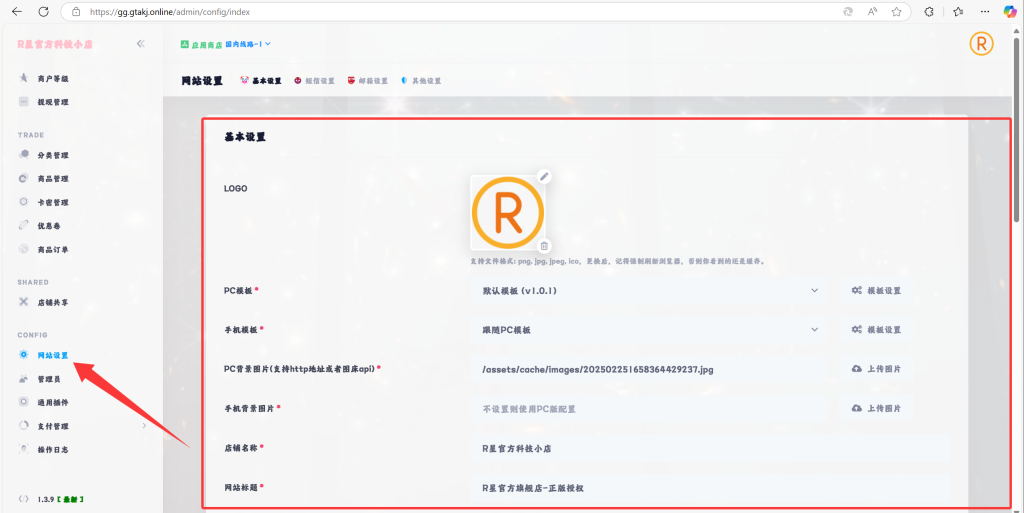1024x513 pixels.
Task: Switch to the 其他设置 tab
Action: [x=421, y=81]
